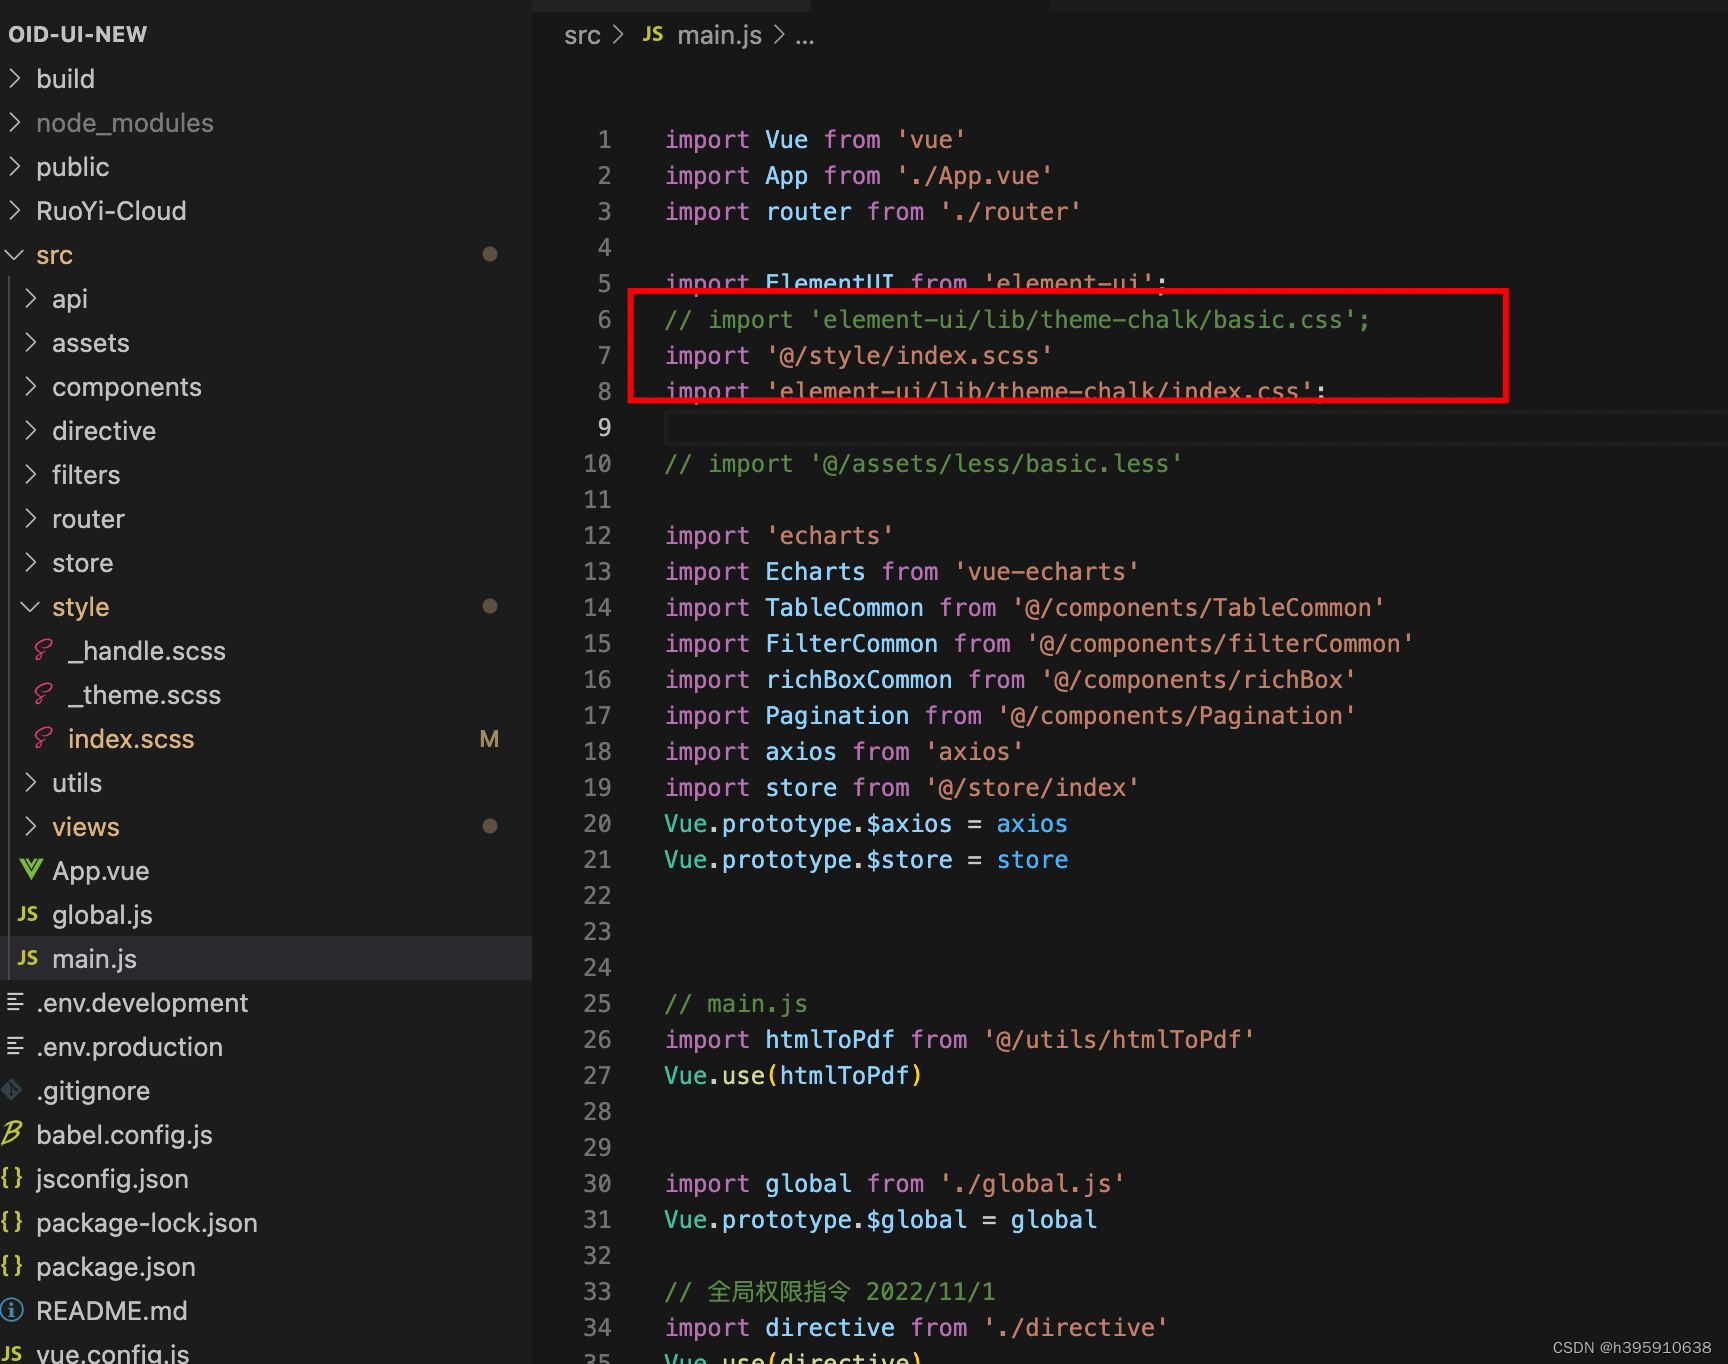1728x1364 pixels.
Task: Click src in the breadcrumb
Action: pyautogui.click(x=582, y=36)
